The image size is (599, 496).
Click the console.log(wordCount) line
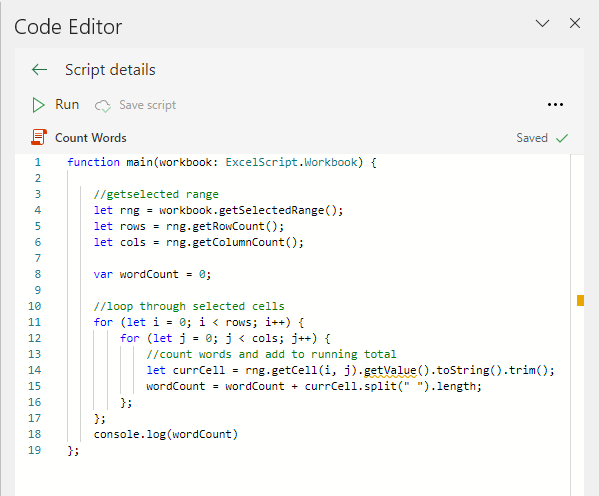166,434
